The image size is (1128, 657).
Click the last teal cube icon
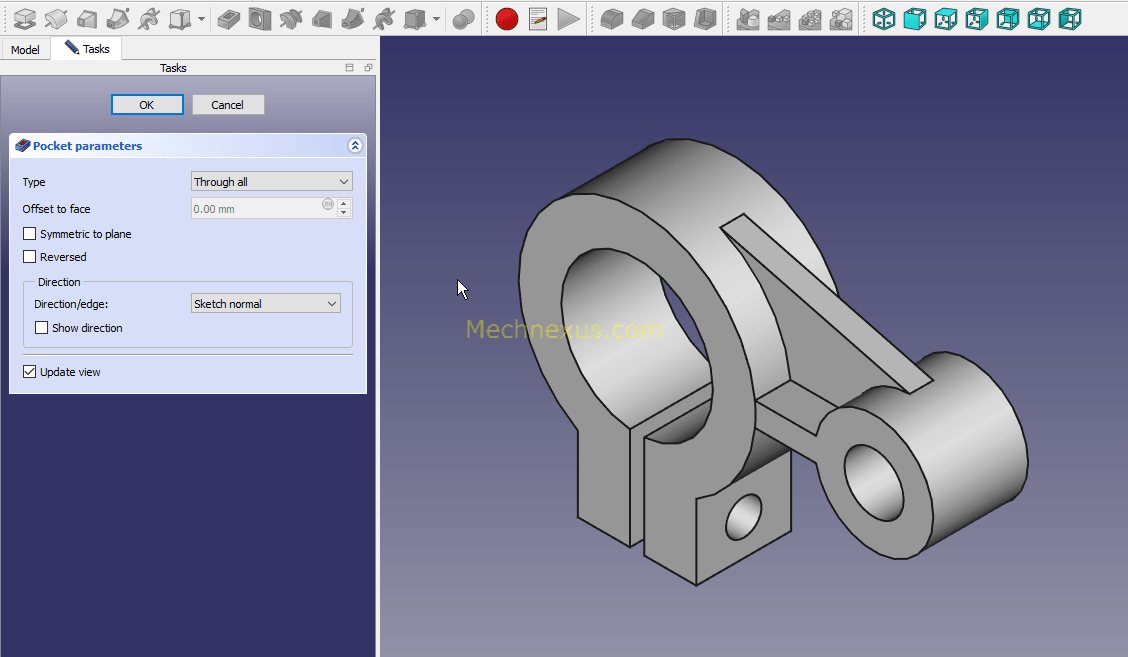point(1070,18)
